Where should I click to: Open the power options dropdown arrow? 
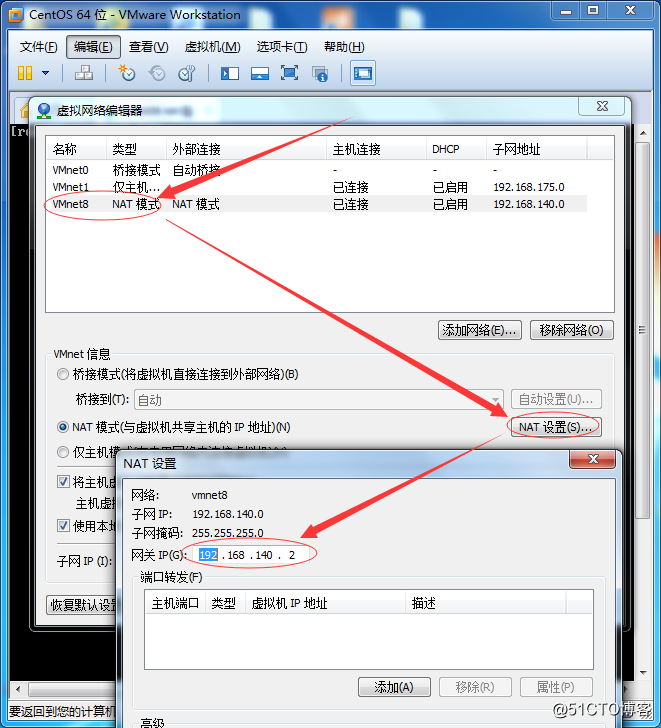click(45, 73)
